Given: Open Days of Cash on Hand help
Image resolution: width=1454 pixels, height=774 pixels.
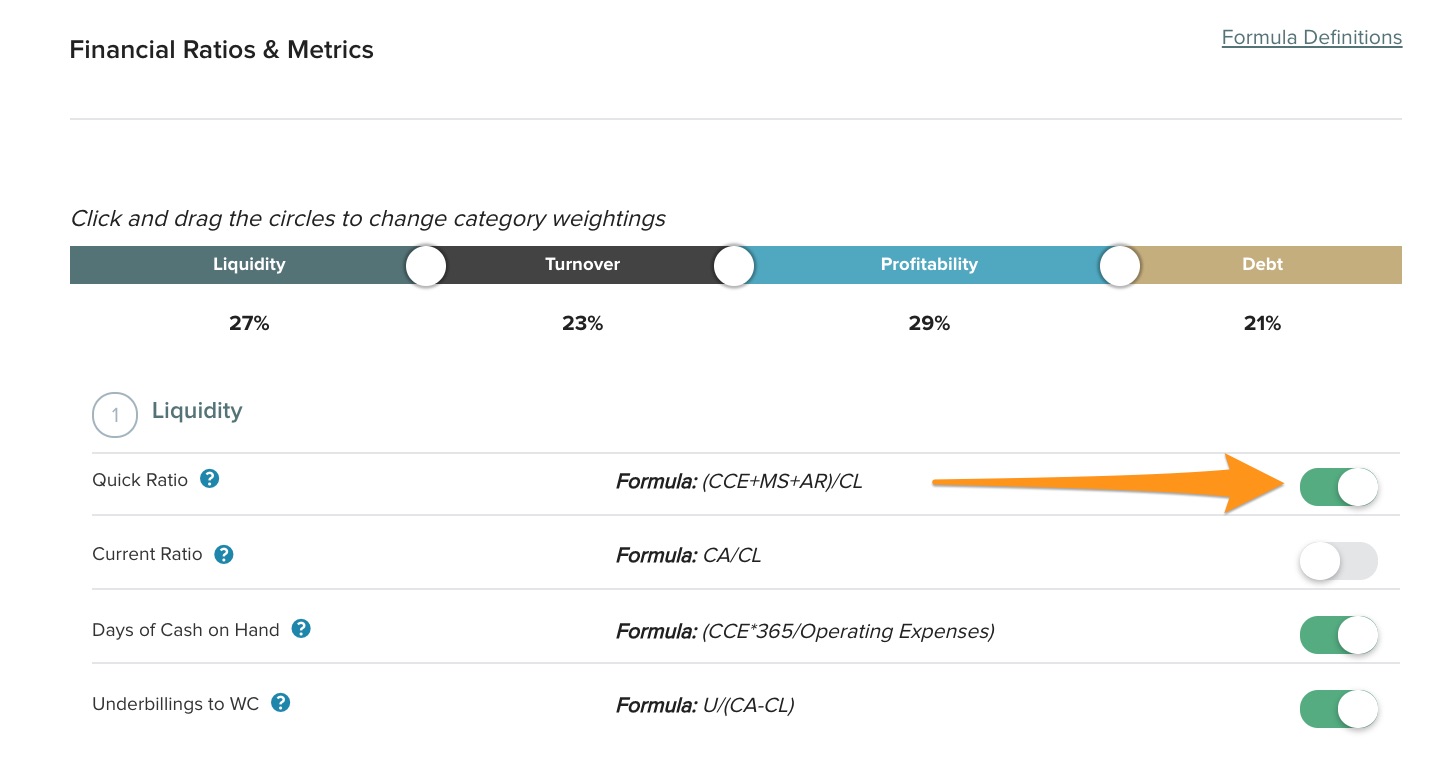Looking at the screenshot, I should click(x=301, y=629).
